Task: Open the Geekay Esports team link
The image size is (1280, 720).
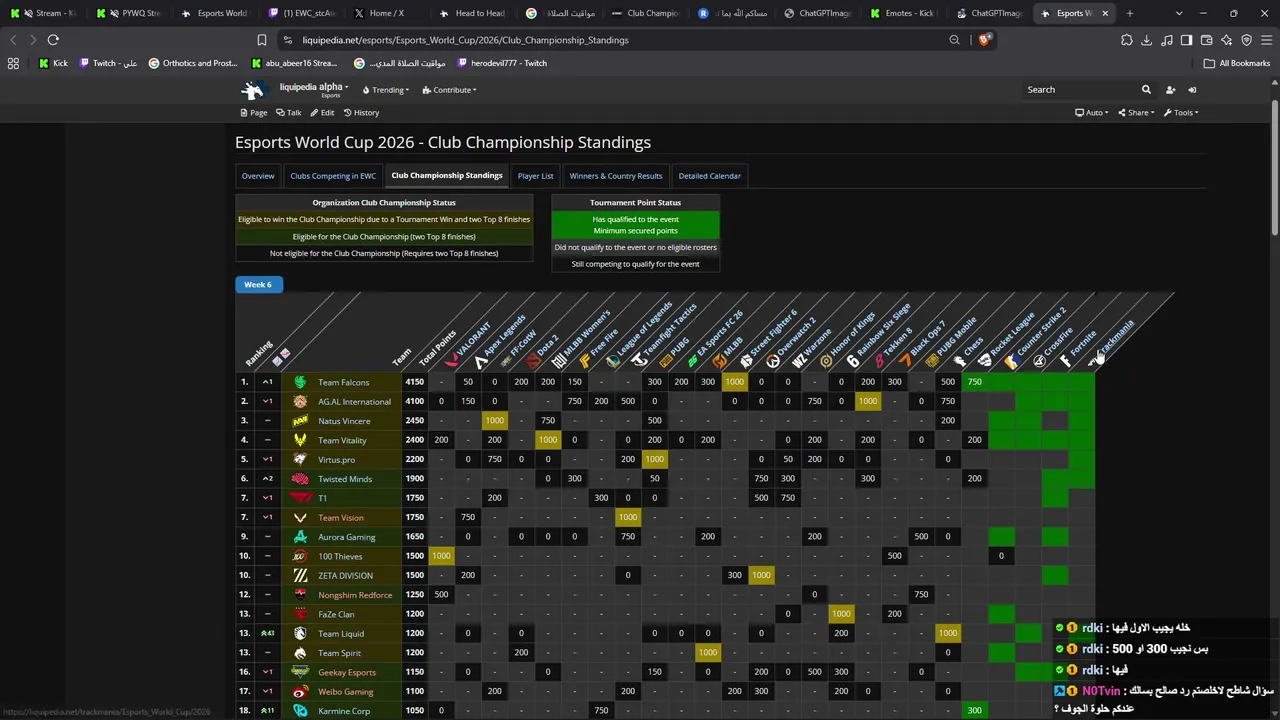Action: click(347, 672)
